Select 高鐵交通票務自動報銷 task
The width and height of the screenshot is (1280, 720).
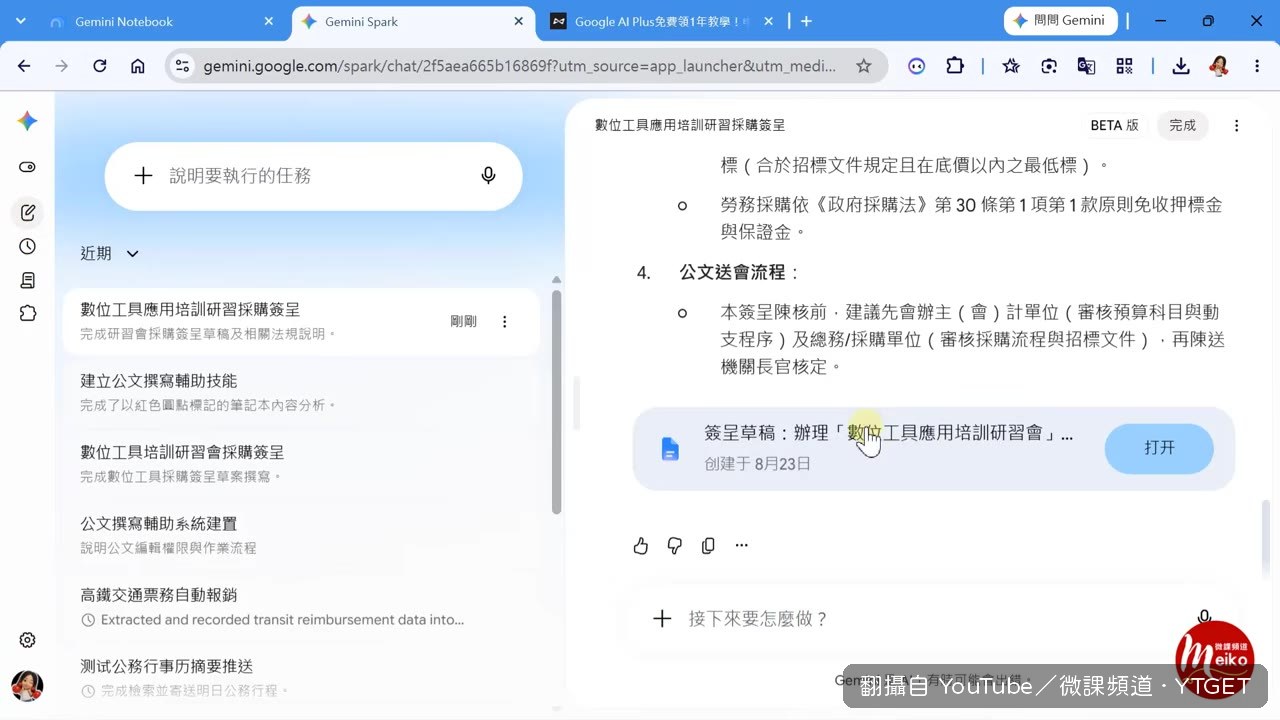pyautogui.click(x=301, y=606)
